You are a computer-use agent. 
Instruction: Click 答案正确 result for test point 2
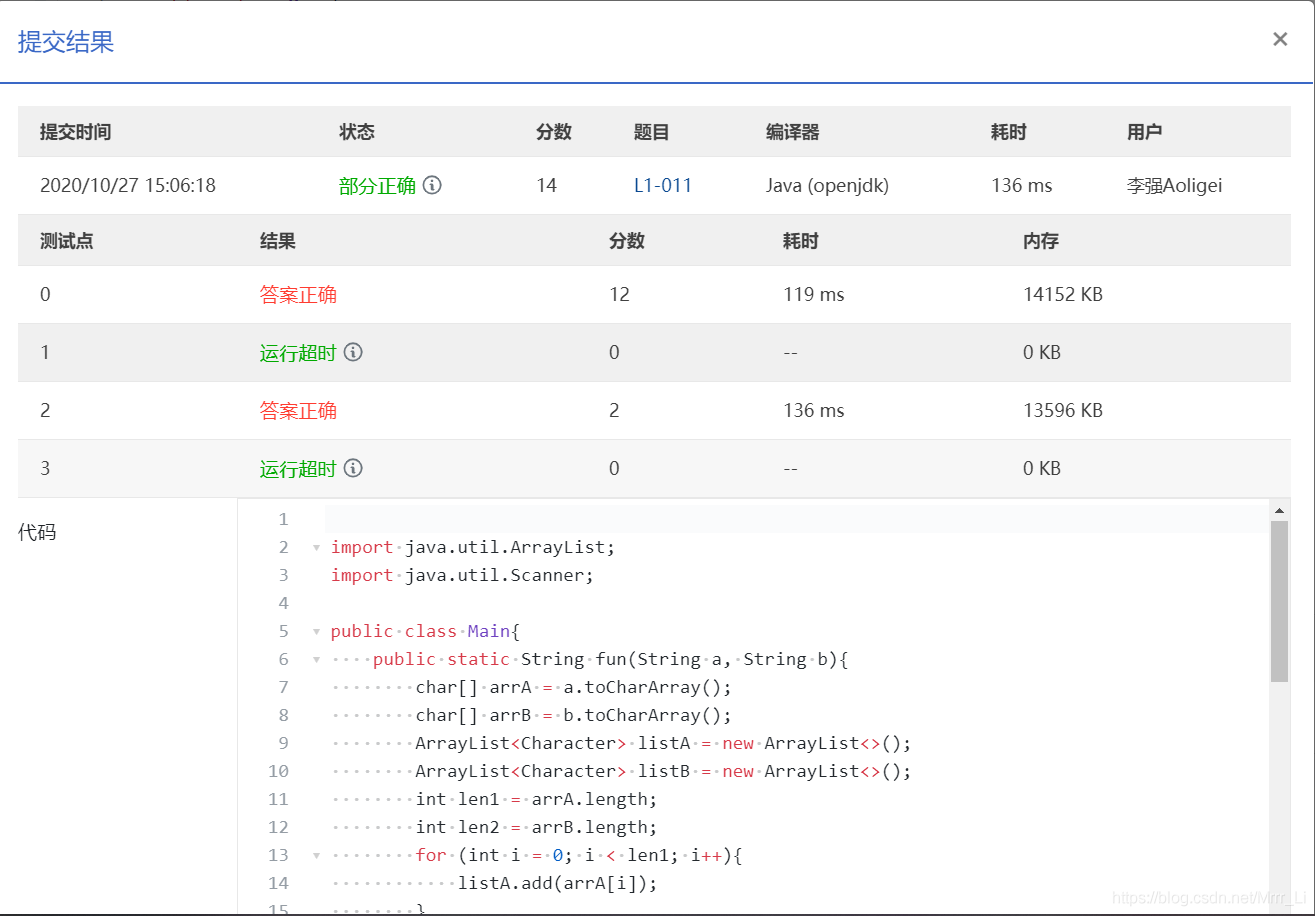[x=298, y=410]
